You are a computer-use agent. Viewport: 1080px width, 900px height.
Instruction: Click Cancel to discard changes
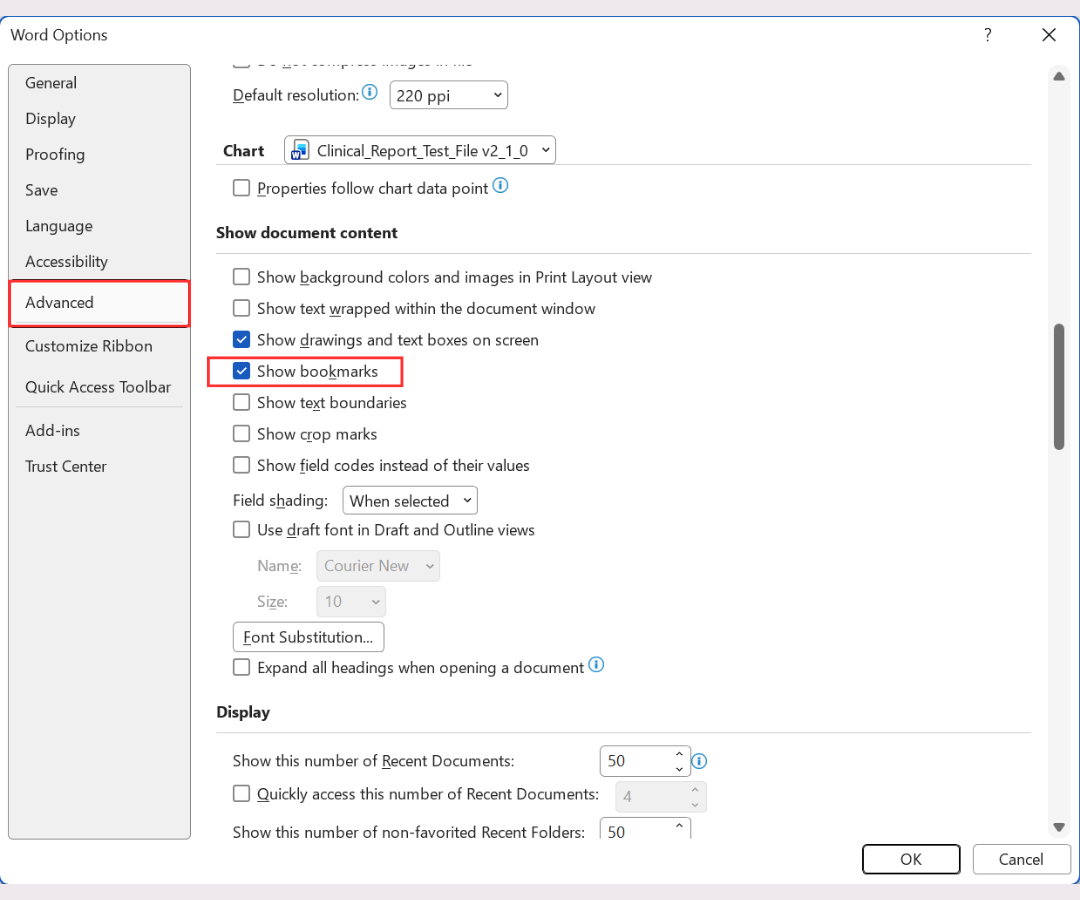click(1021, 859)
